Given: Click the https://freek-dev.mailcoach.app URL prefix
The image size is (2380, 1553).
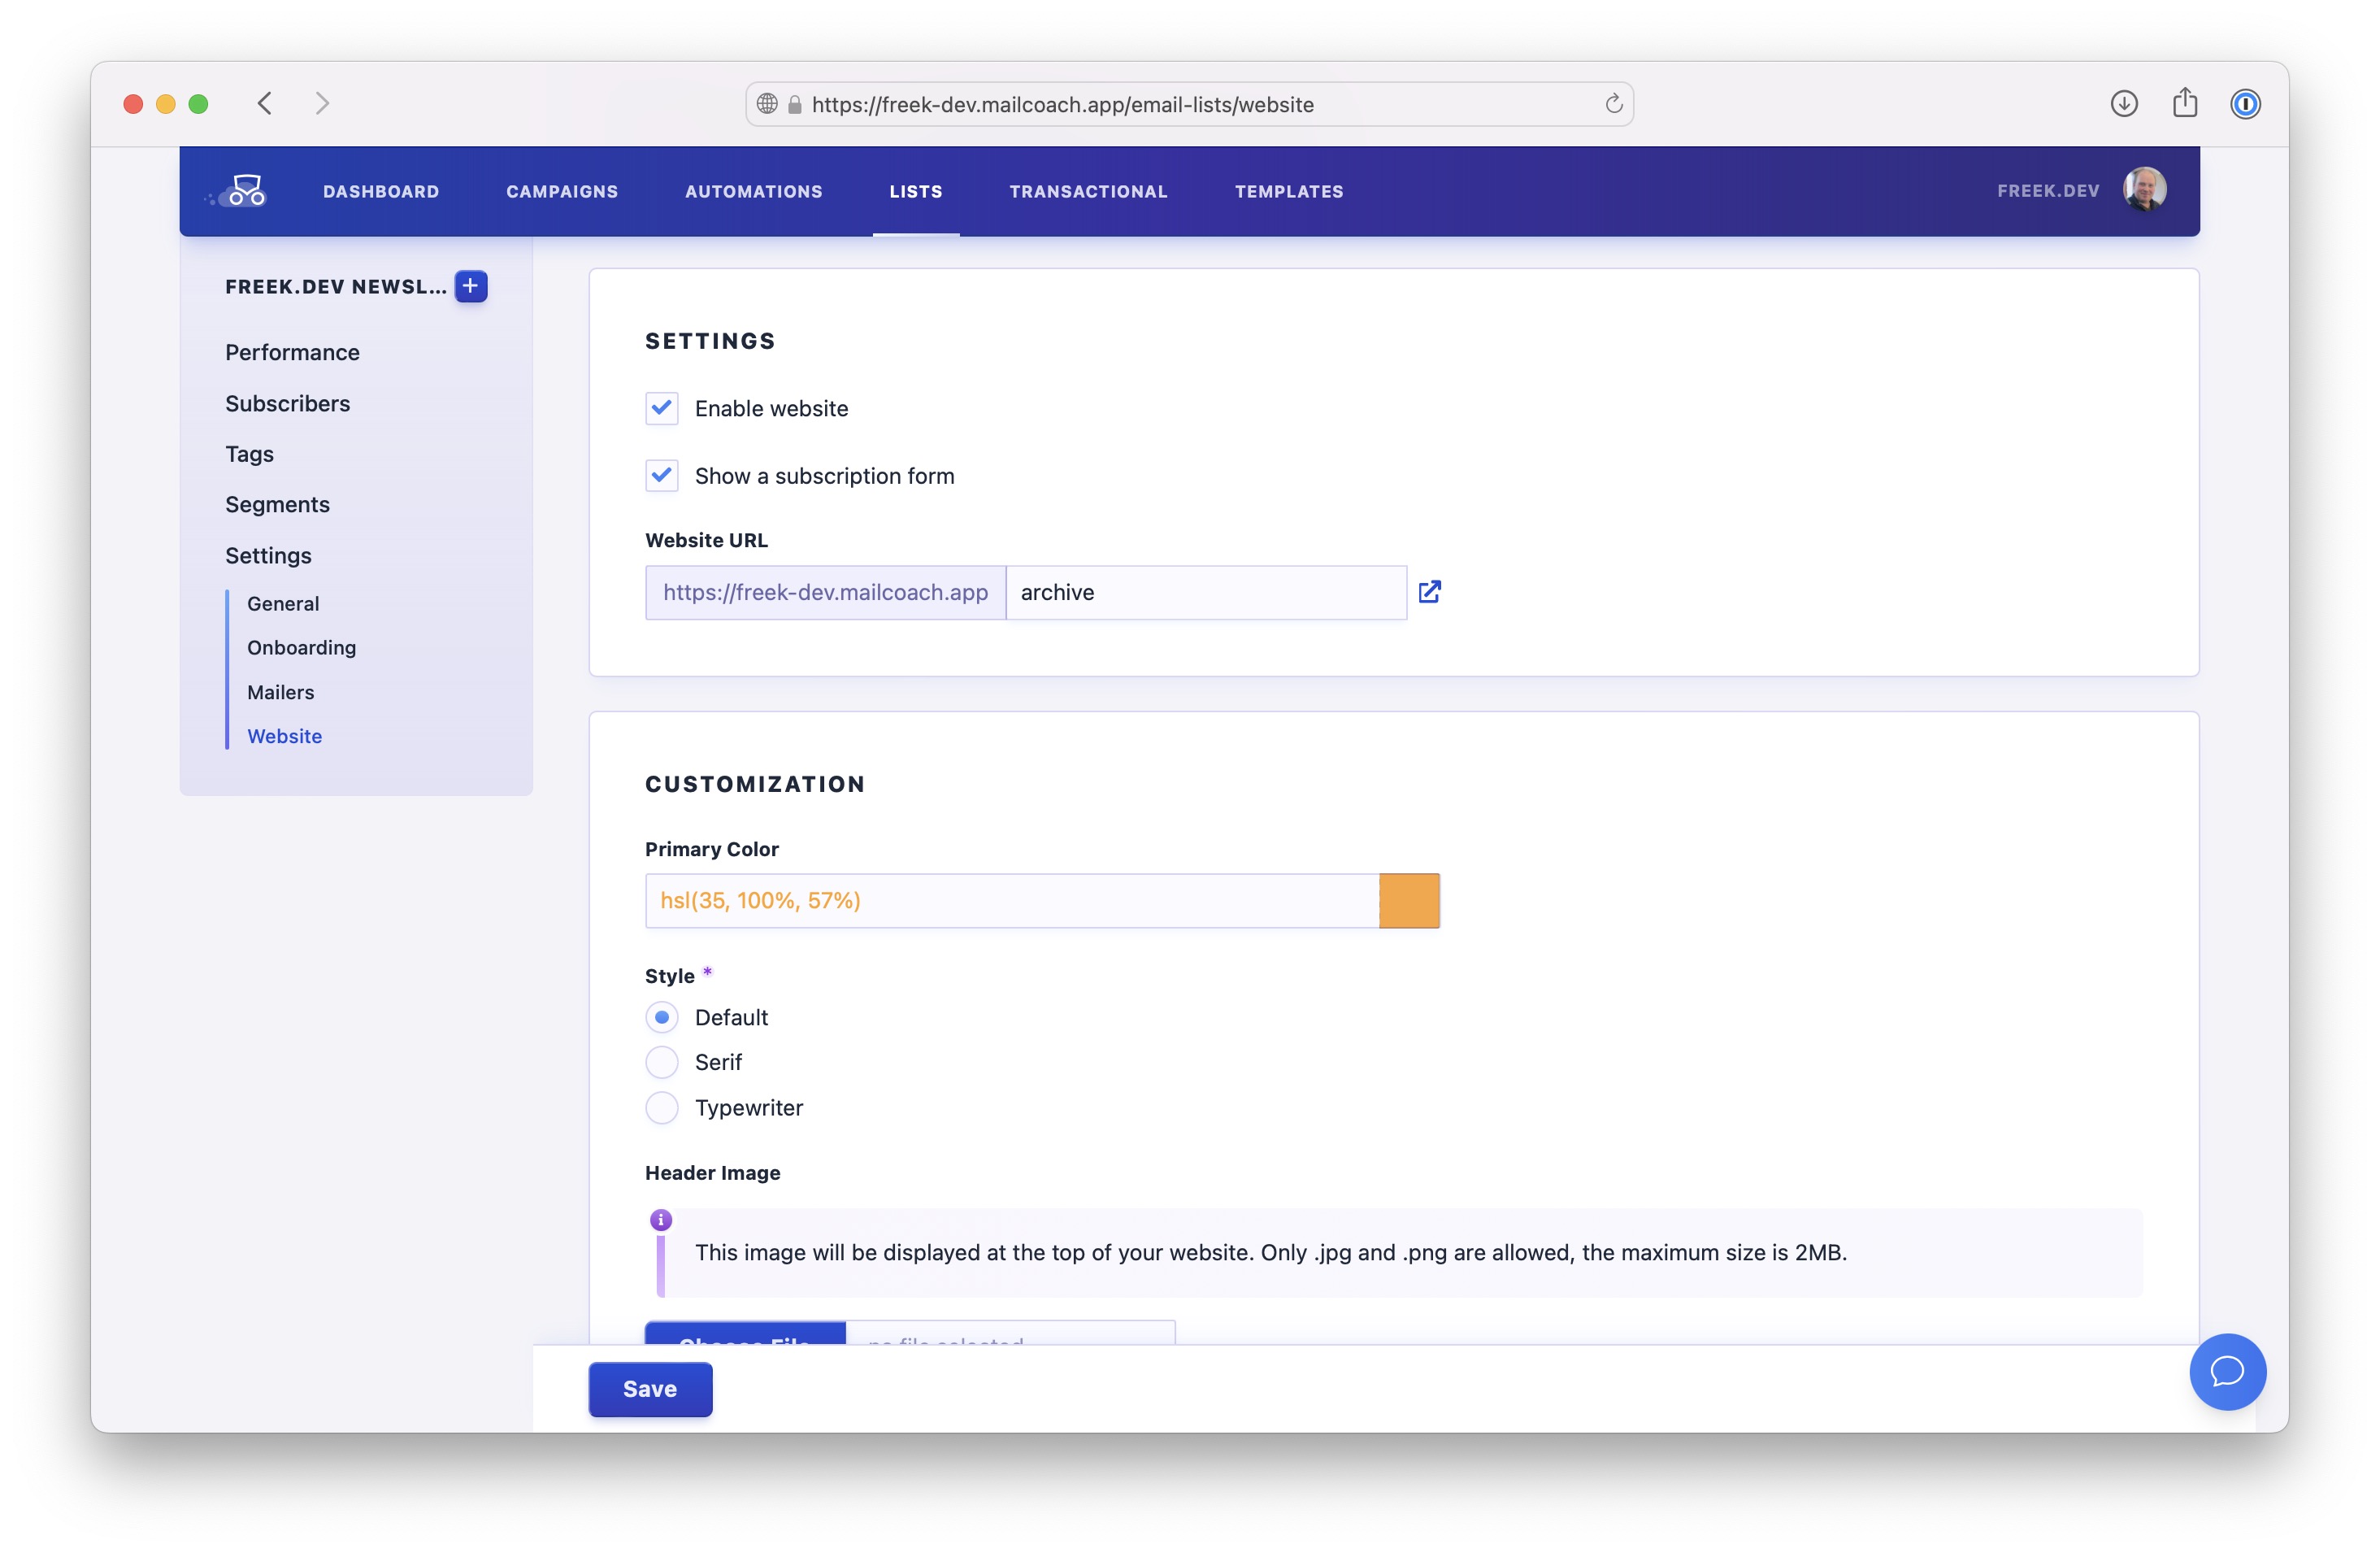Looking at the screenshot, I should point(825,592).
